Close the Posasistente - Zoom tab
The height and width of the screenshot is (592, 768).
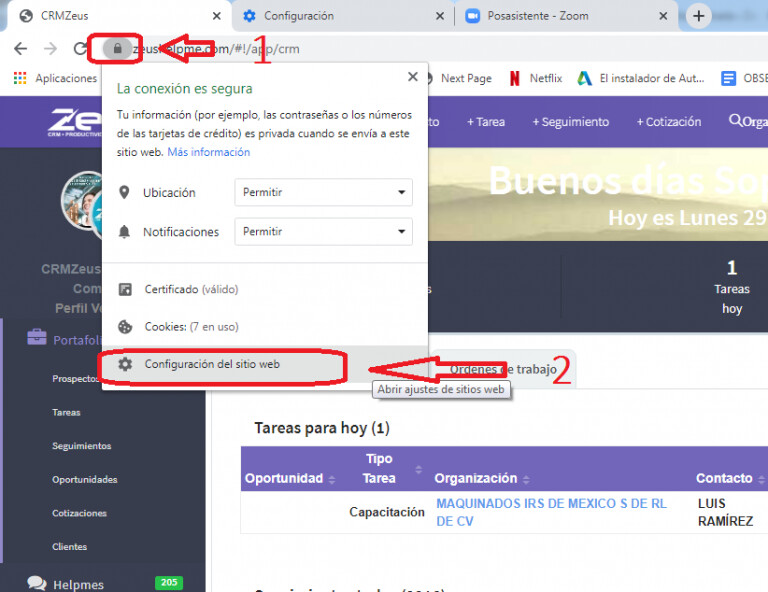pyautogui.click(x=663, y=16)
